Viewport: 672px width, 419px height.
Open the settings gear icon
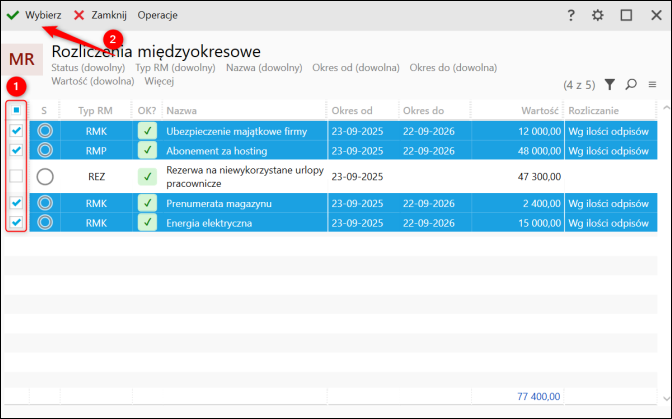[598, 16]
